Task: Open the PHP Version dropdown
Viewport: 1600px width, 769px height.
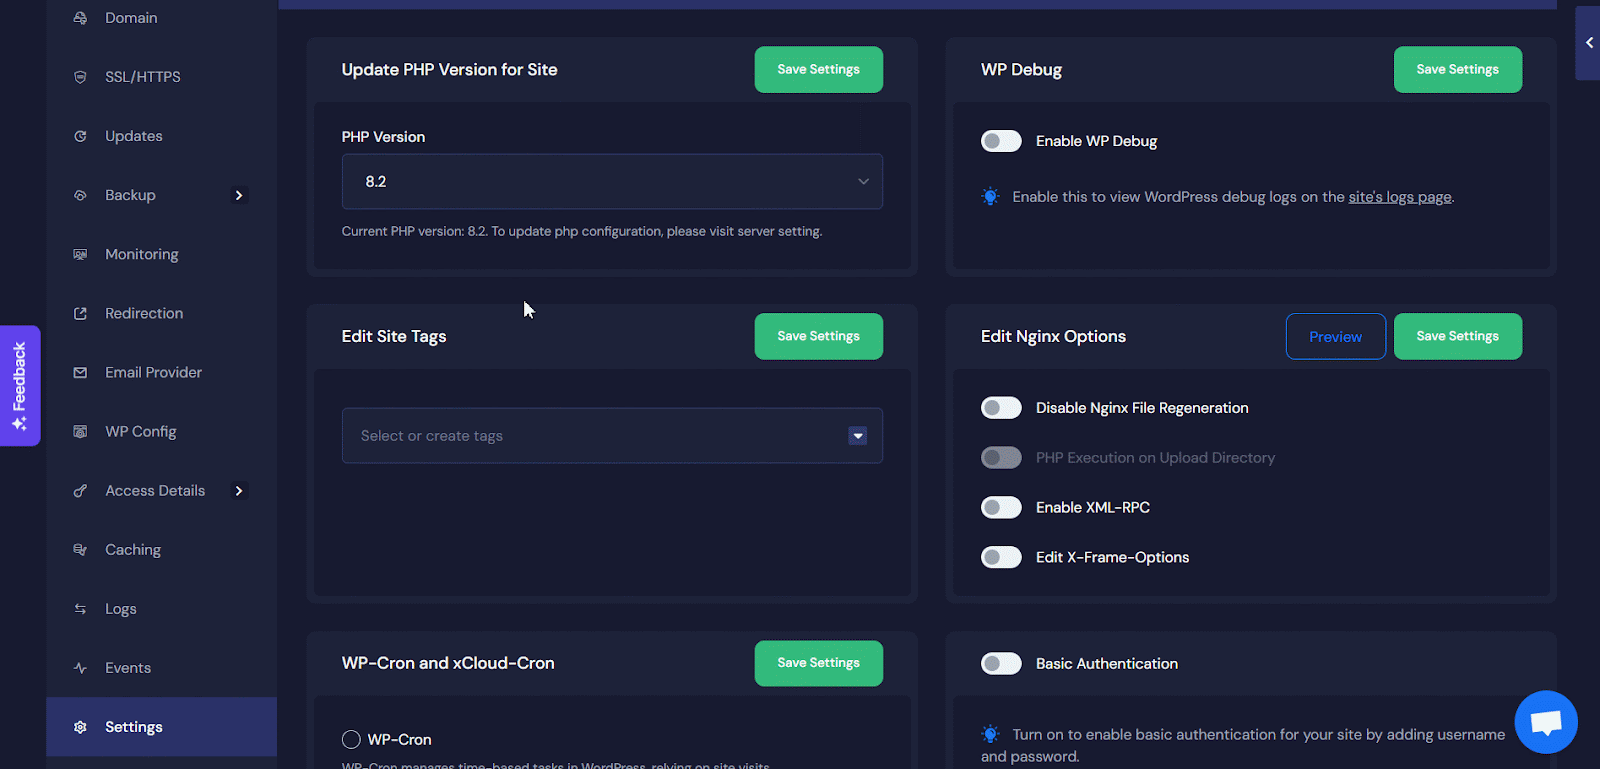Action: [612, 181]
